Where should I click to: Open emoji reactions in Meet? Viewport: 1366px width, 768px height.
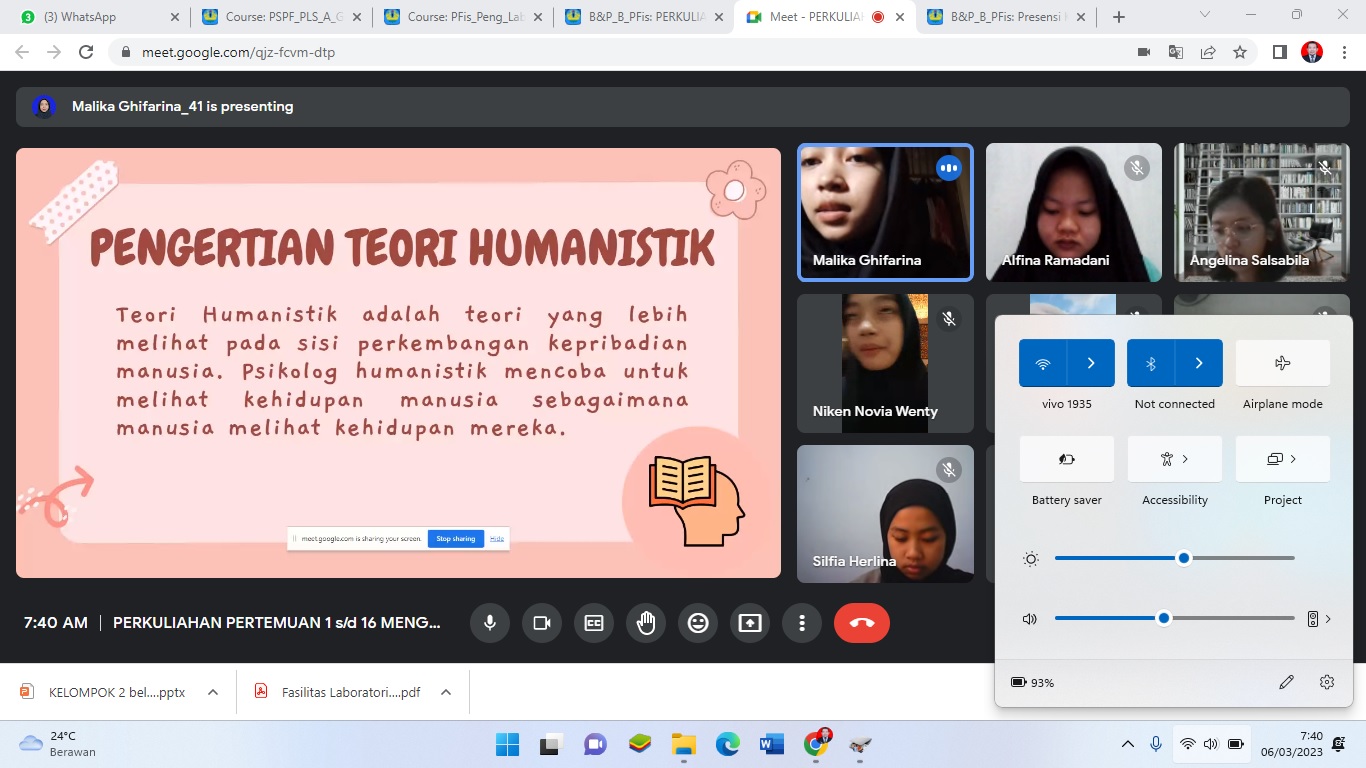pos(698,623)
